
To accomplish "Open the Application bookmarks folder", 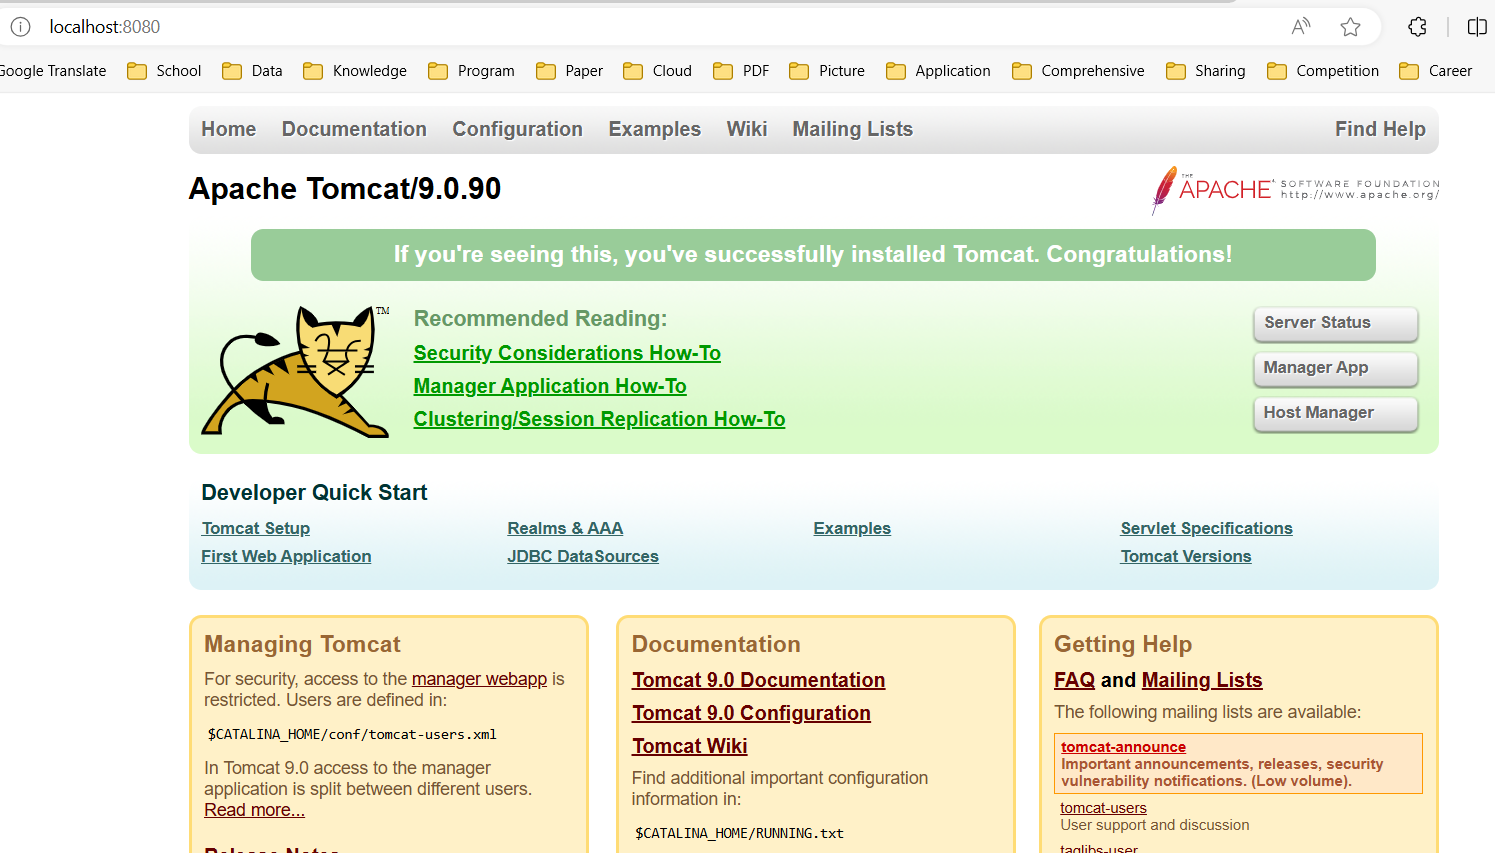I will pyautogui.click(x=938, y=71).
